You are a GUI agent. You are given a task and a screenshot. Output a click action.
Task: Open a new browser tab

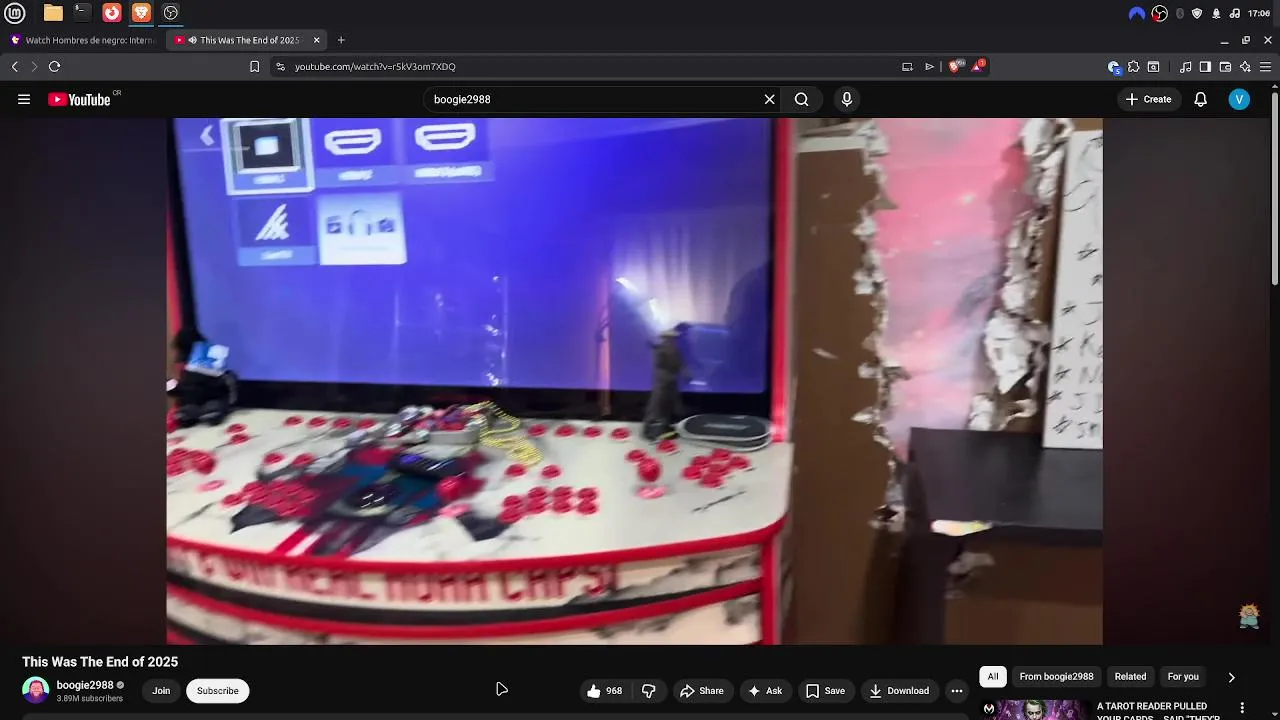click(341, 40)
